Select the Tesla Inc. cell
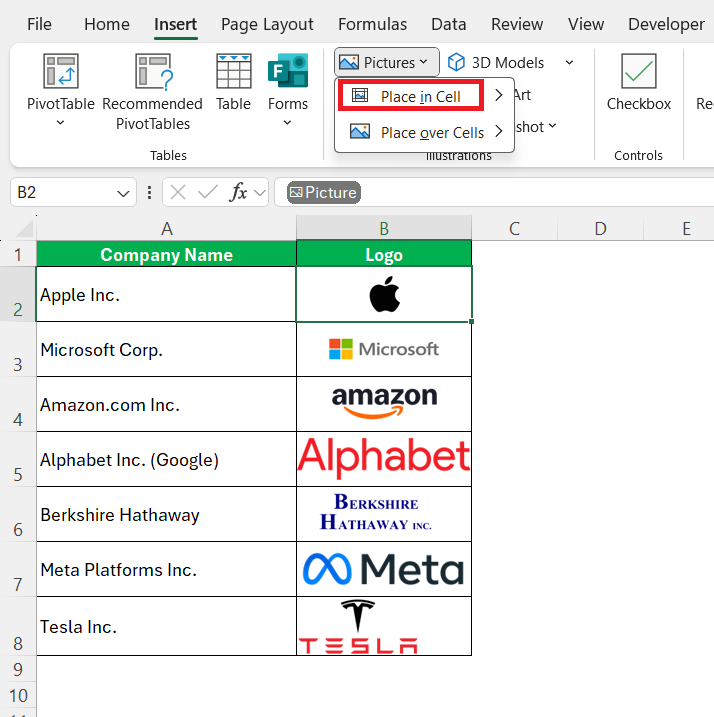Viewport: 714px width, 717px height. 166,626
